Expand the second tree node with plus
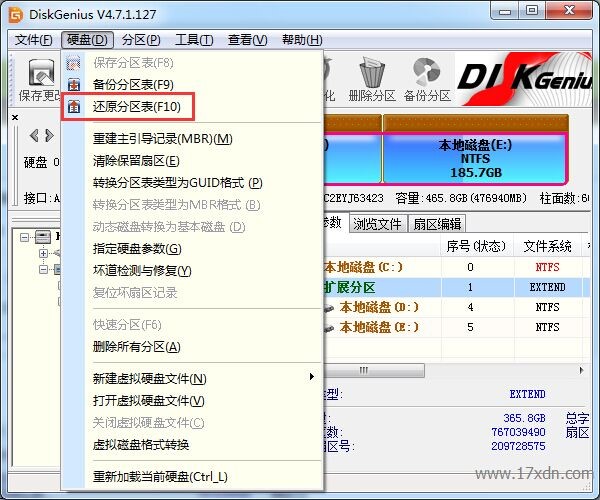This screenshot has width=600, height=500. pyautogui.click(x=43, y=253)
